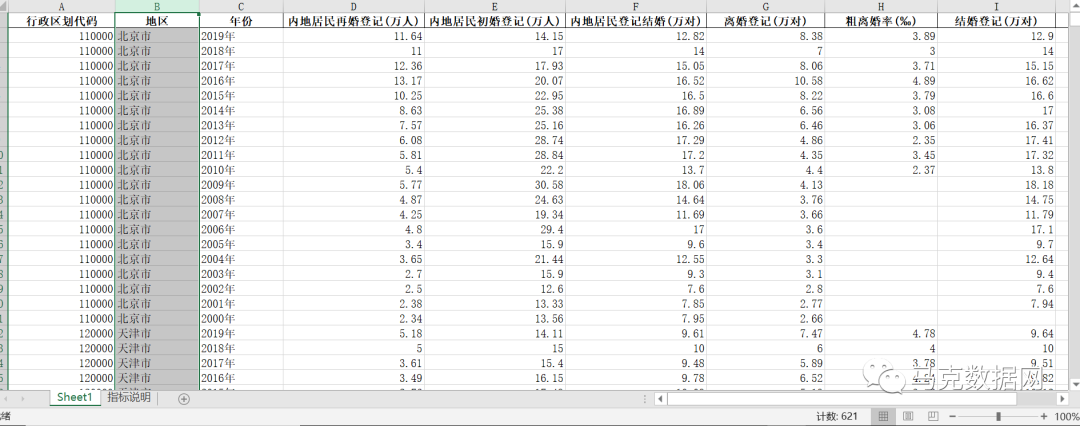Select the 计数: 621 status bar entry
Screen dimensions: 1080x426
pos(837,416)
